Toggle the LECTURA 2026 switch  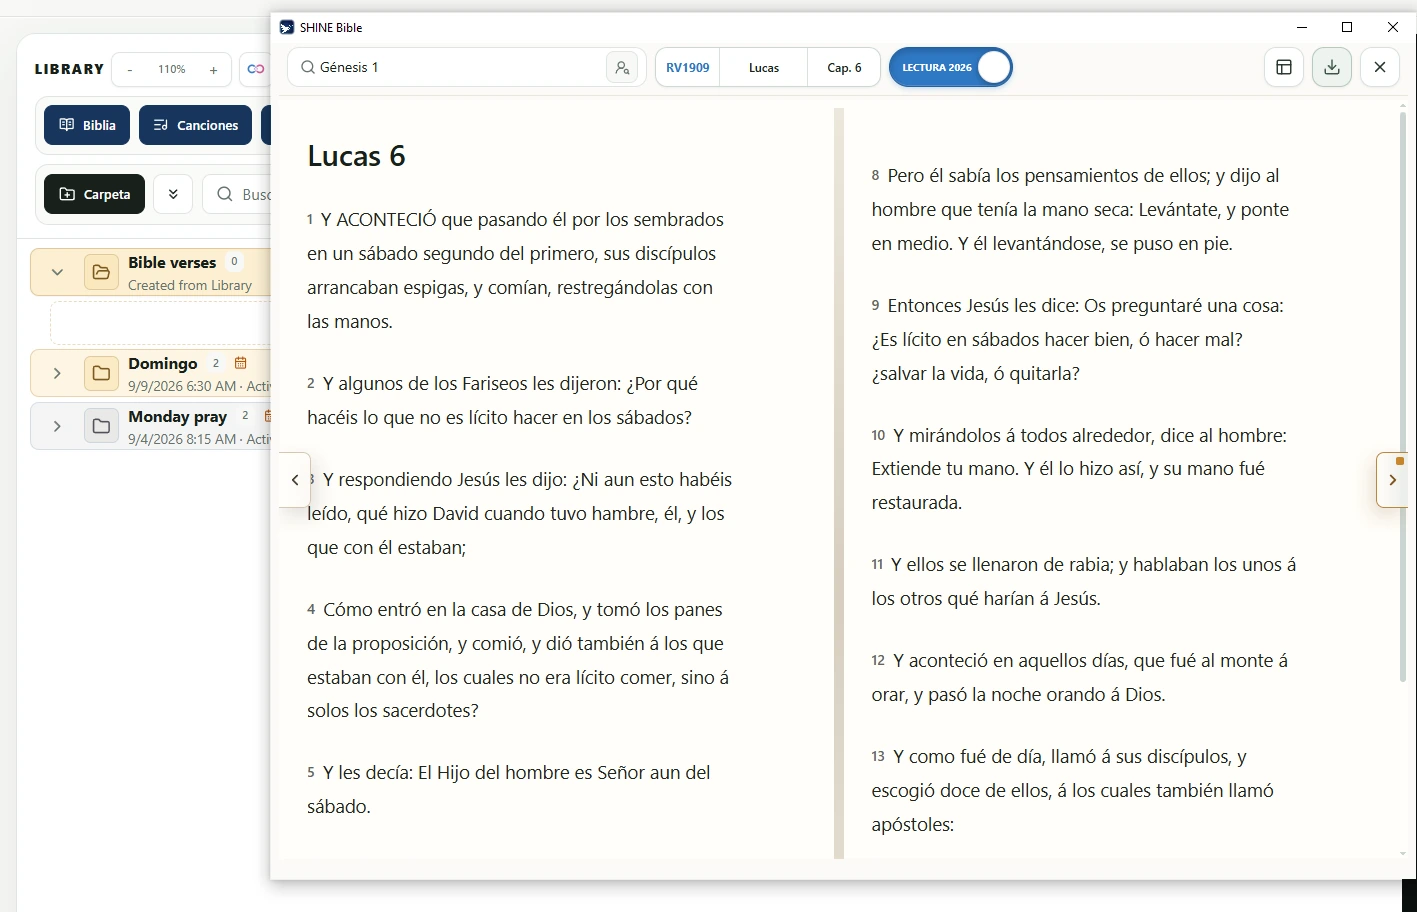(x=950, y=67)
